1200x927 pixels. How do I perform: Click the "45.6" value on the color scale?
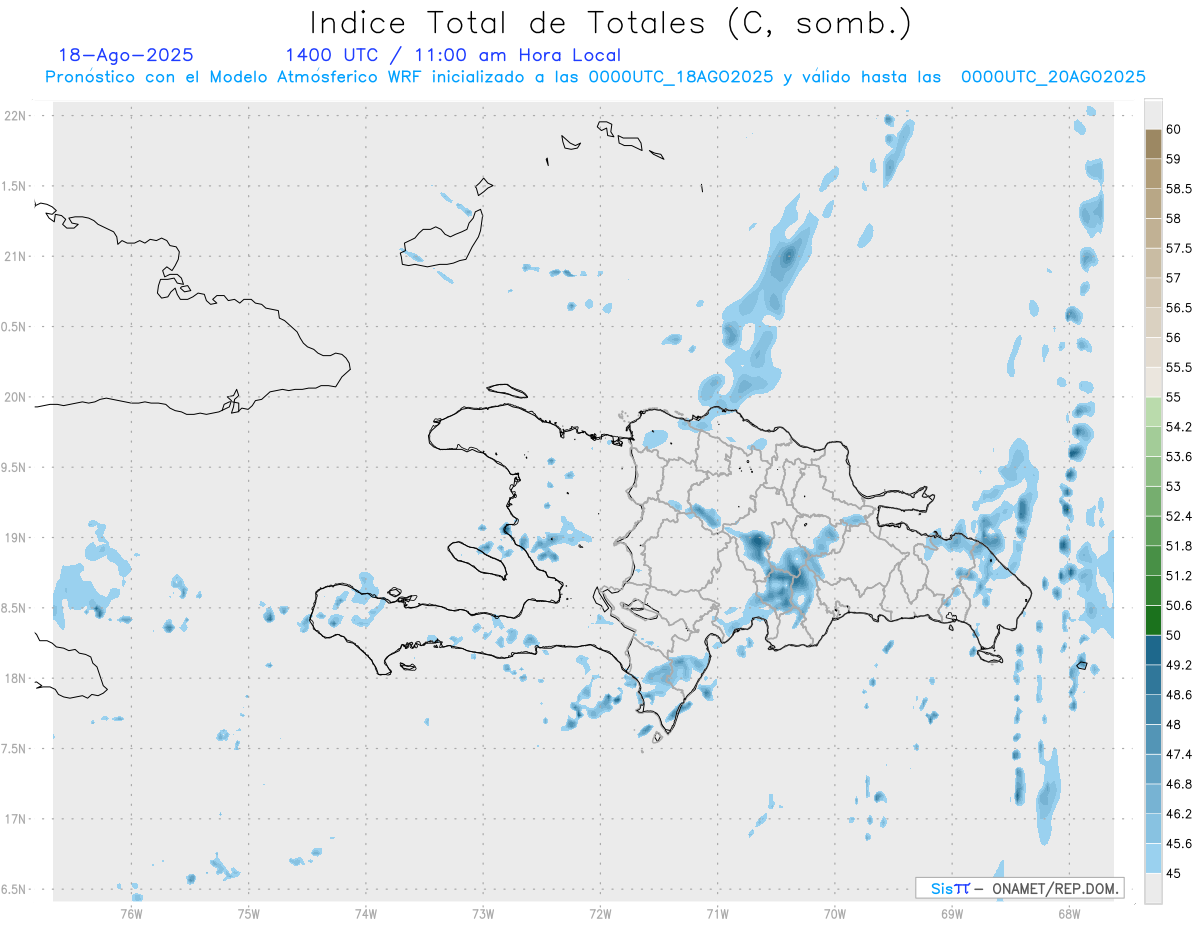coord(1179,844)
